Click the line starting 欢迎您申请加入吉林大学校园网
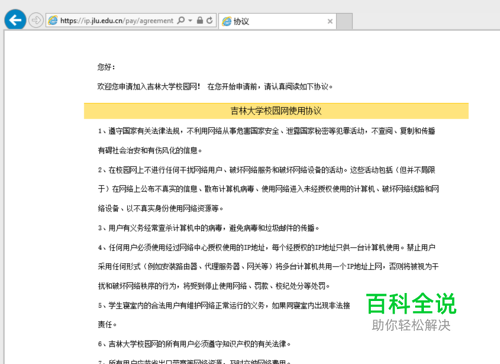 [x=215, y=87]
